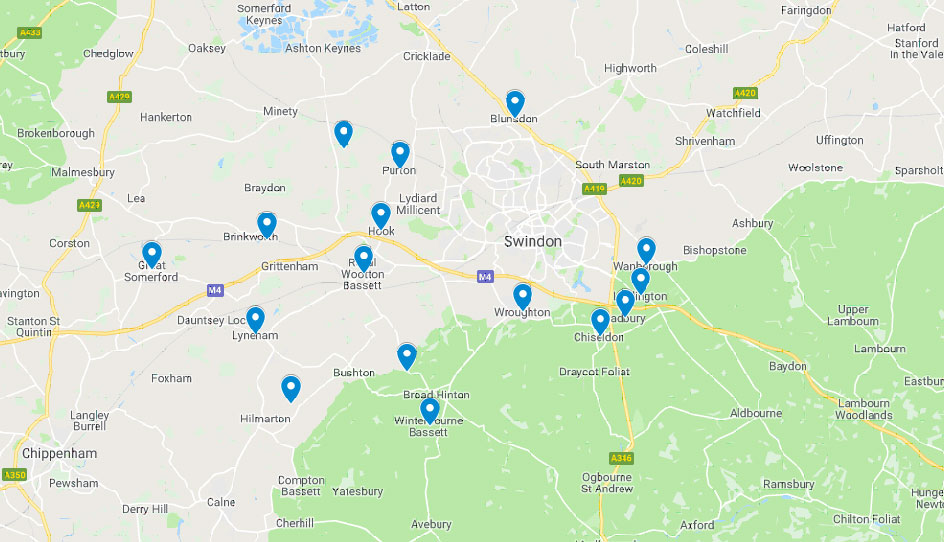Select the pin near Hilmarton
Screen dimensions: 944x542
(x=291, y=388)
